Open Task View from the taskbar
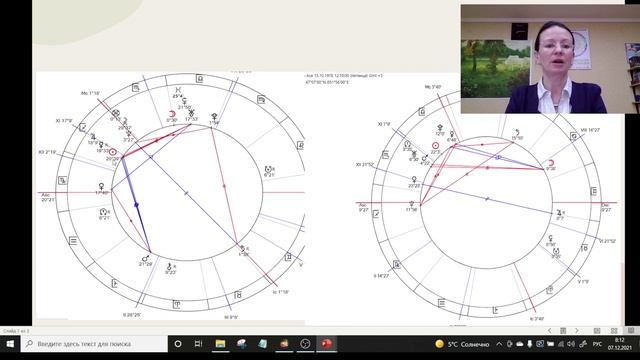The image size is (640, 360). (x=199, y=344)
